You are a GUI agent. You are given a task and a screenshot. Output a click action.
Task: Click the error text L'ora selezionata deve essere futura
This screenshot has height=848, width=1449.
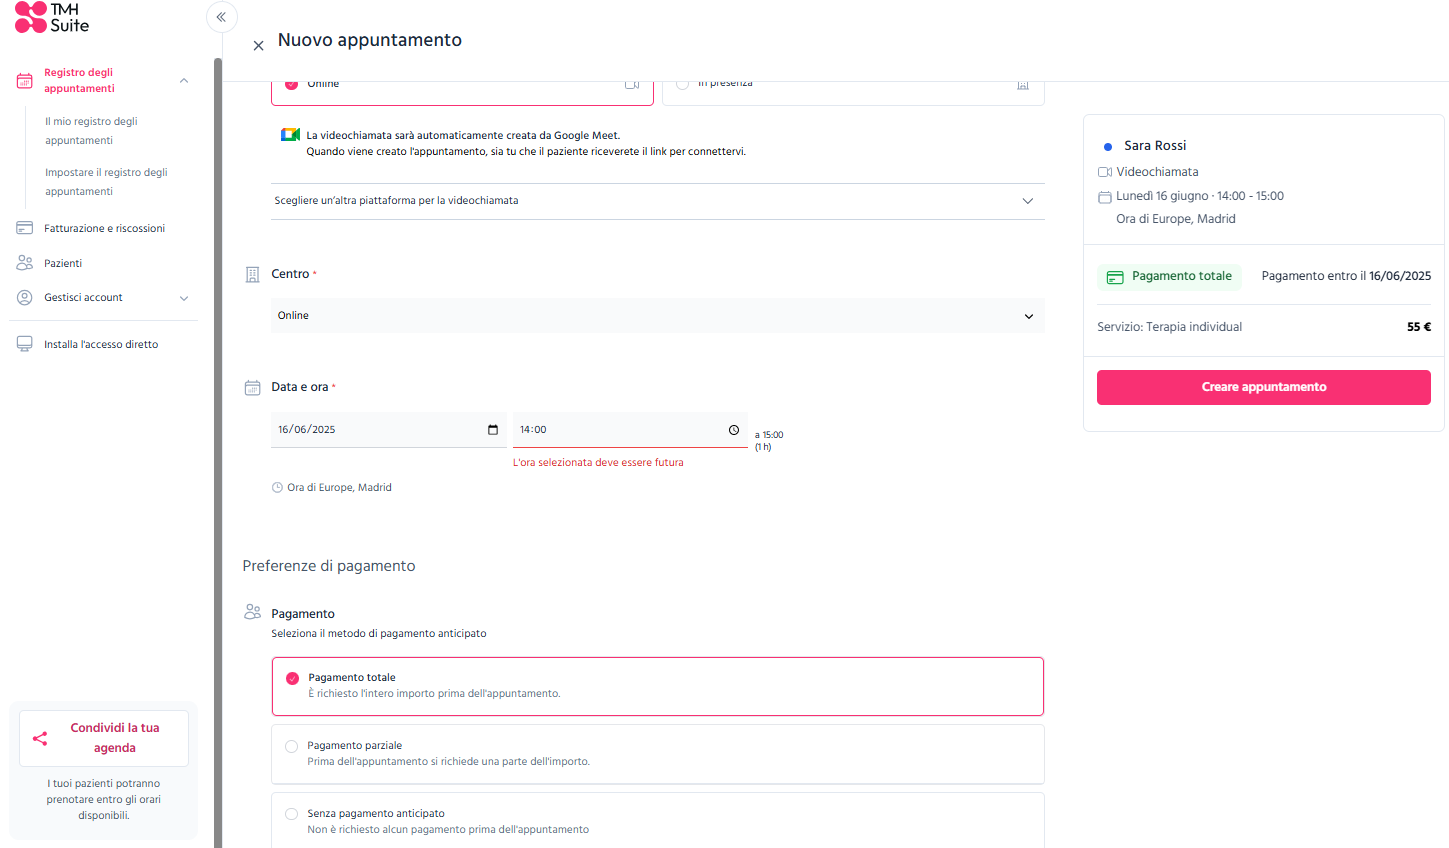[x=598, y=463]
